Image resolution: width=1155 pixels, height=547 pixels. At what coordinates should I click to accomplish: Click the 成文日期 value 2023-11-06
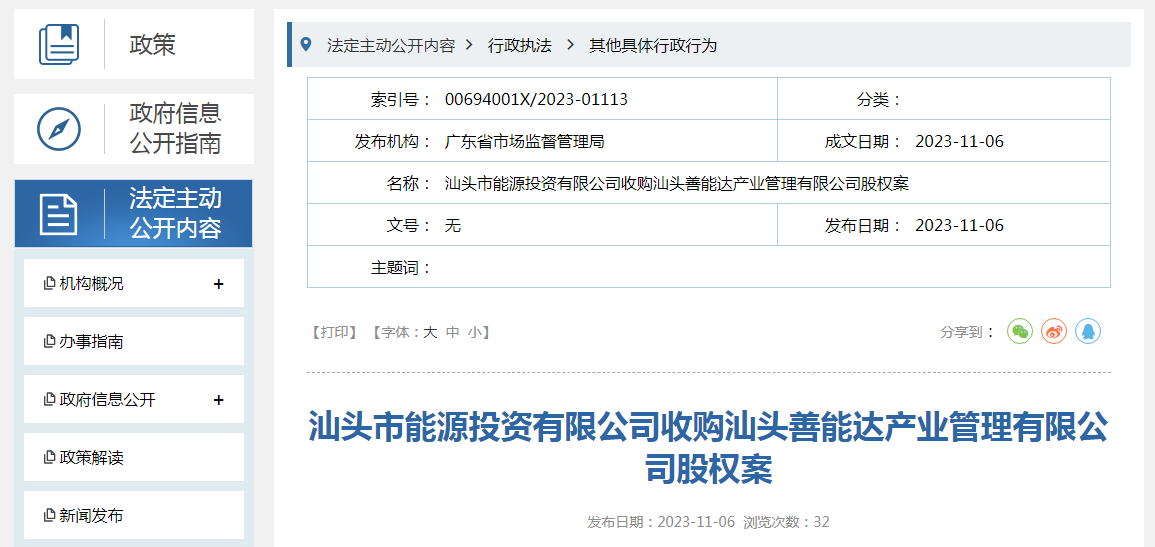pos(959,141)
